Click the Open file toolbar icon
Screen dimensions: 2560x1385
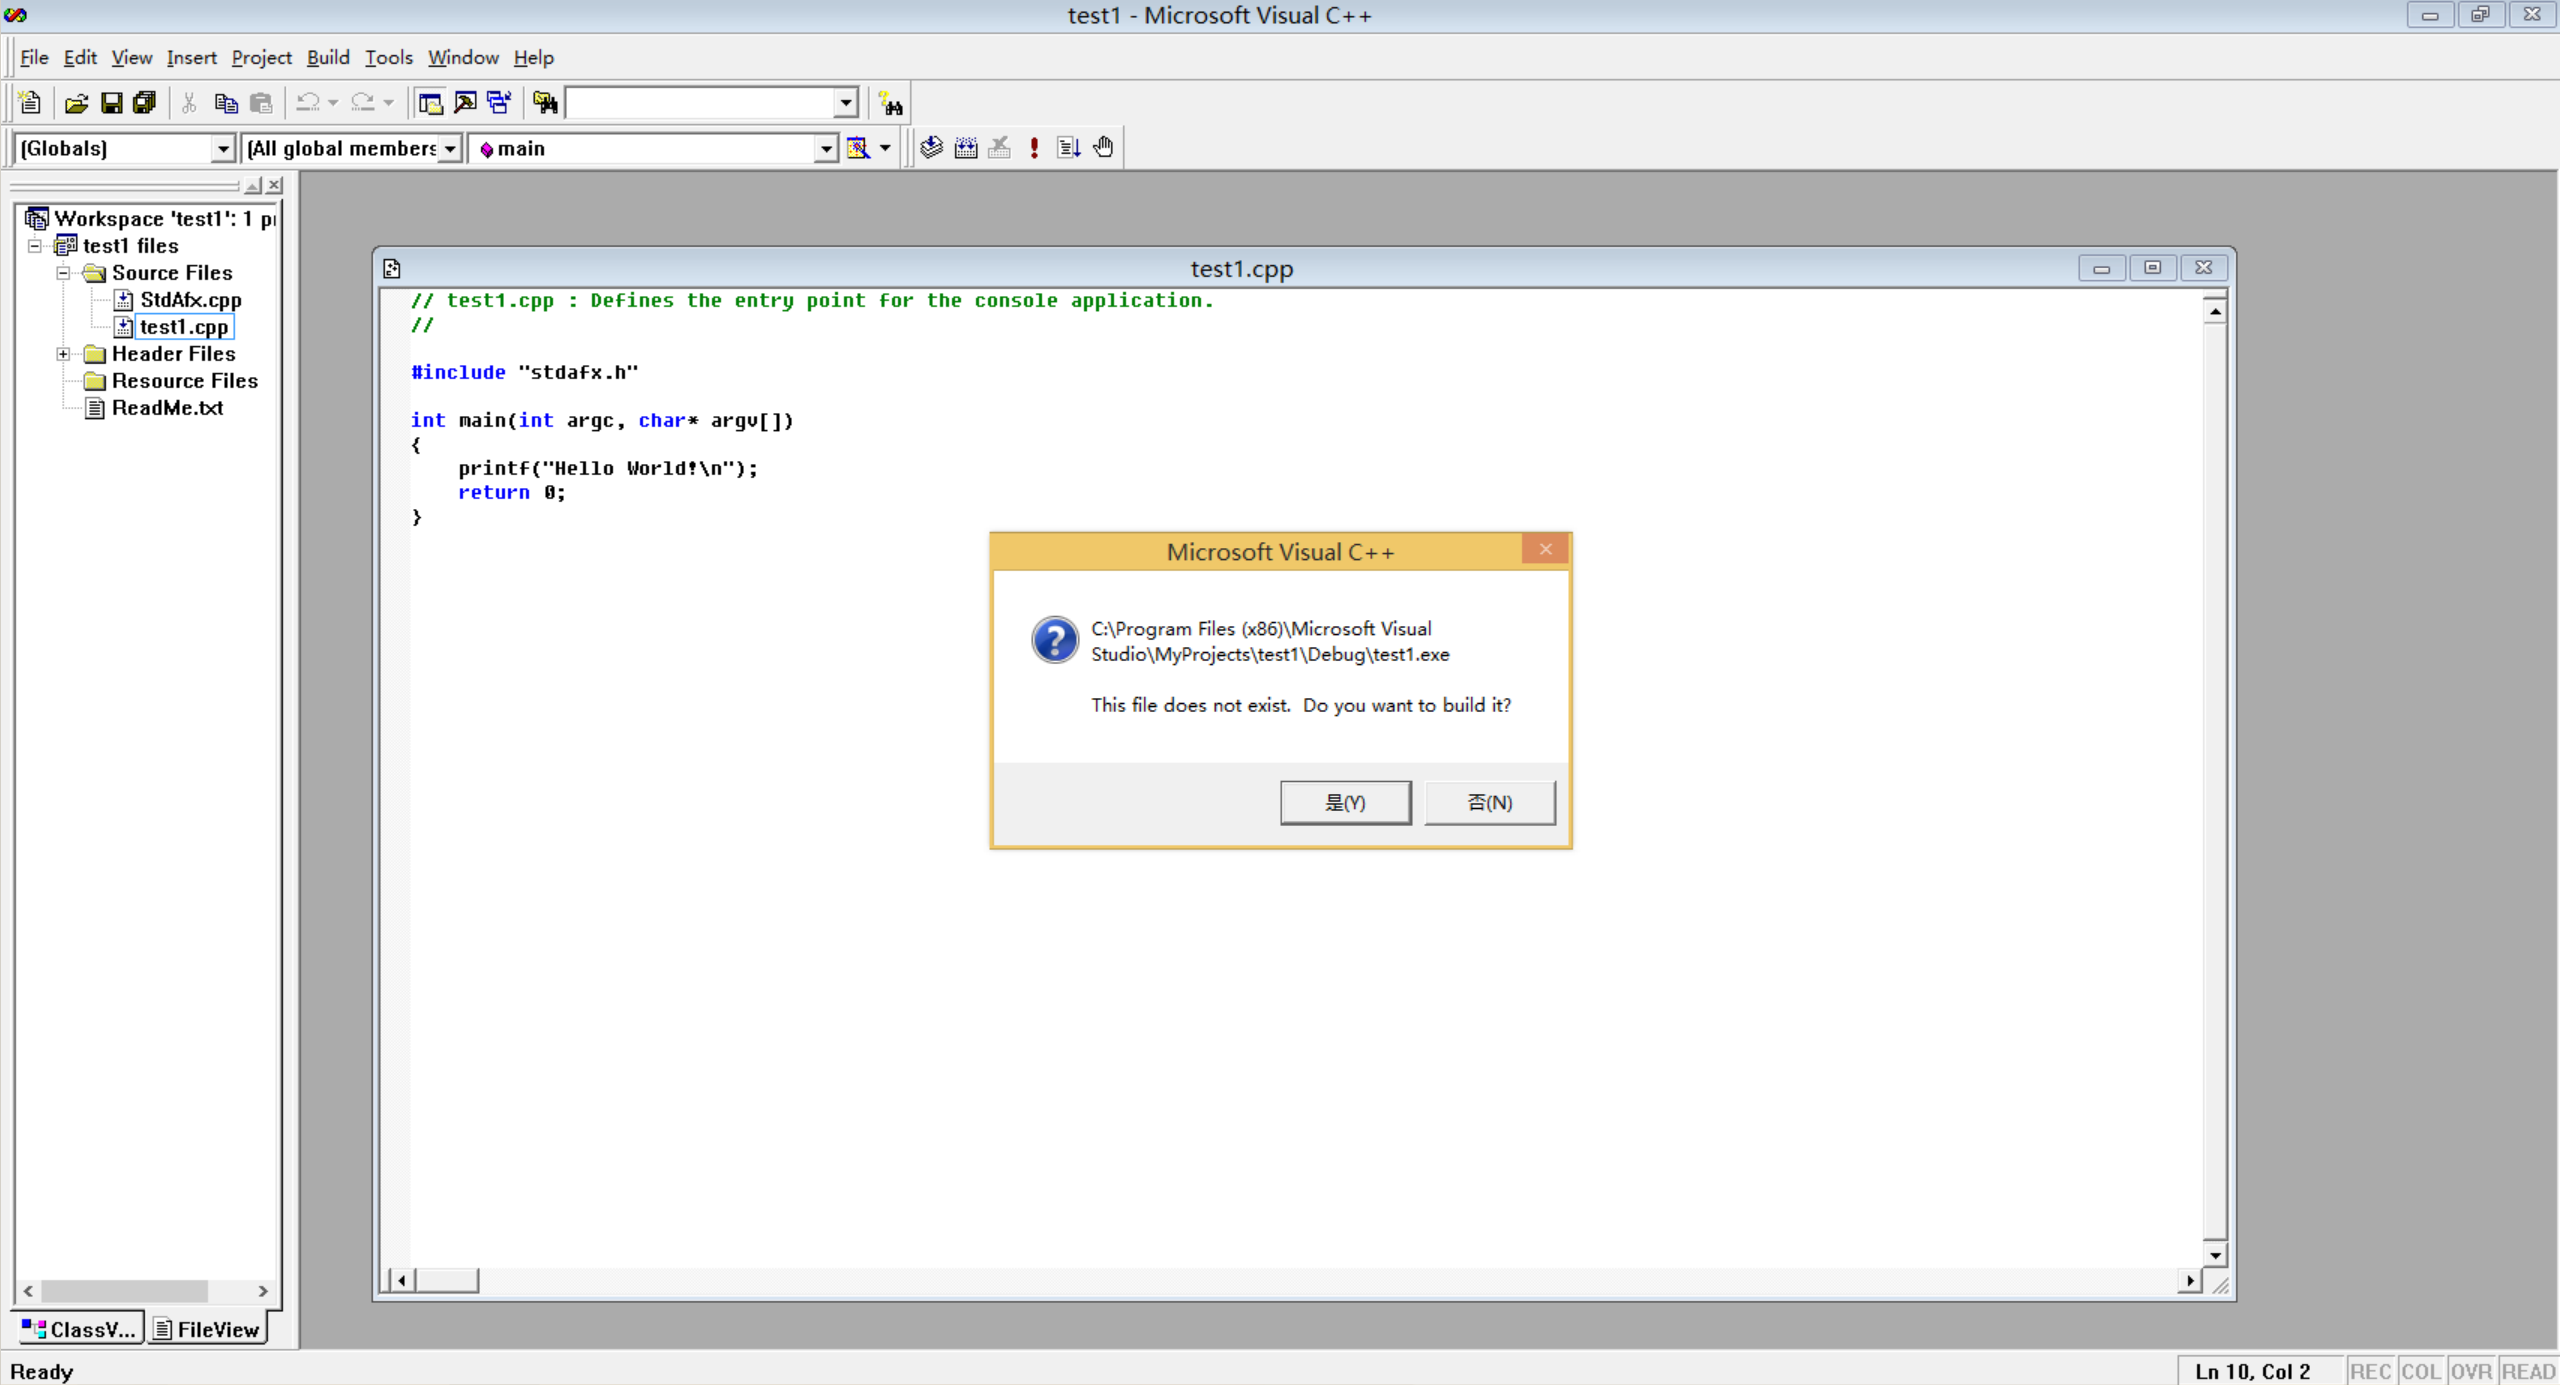pos(76,103)
